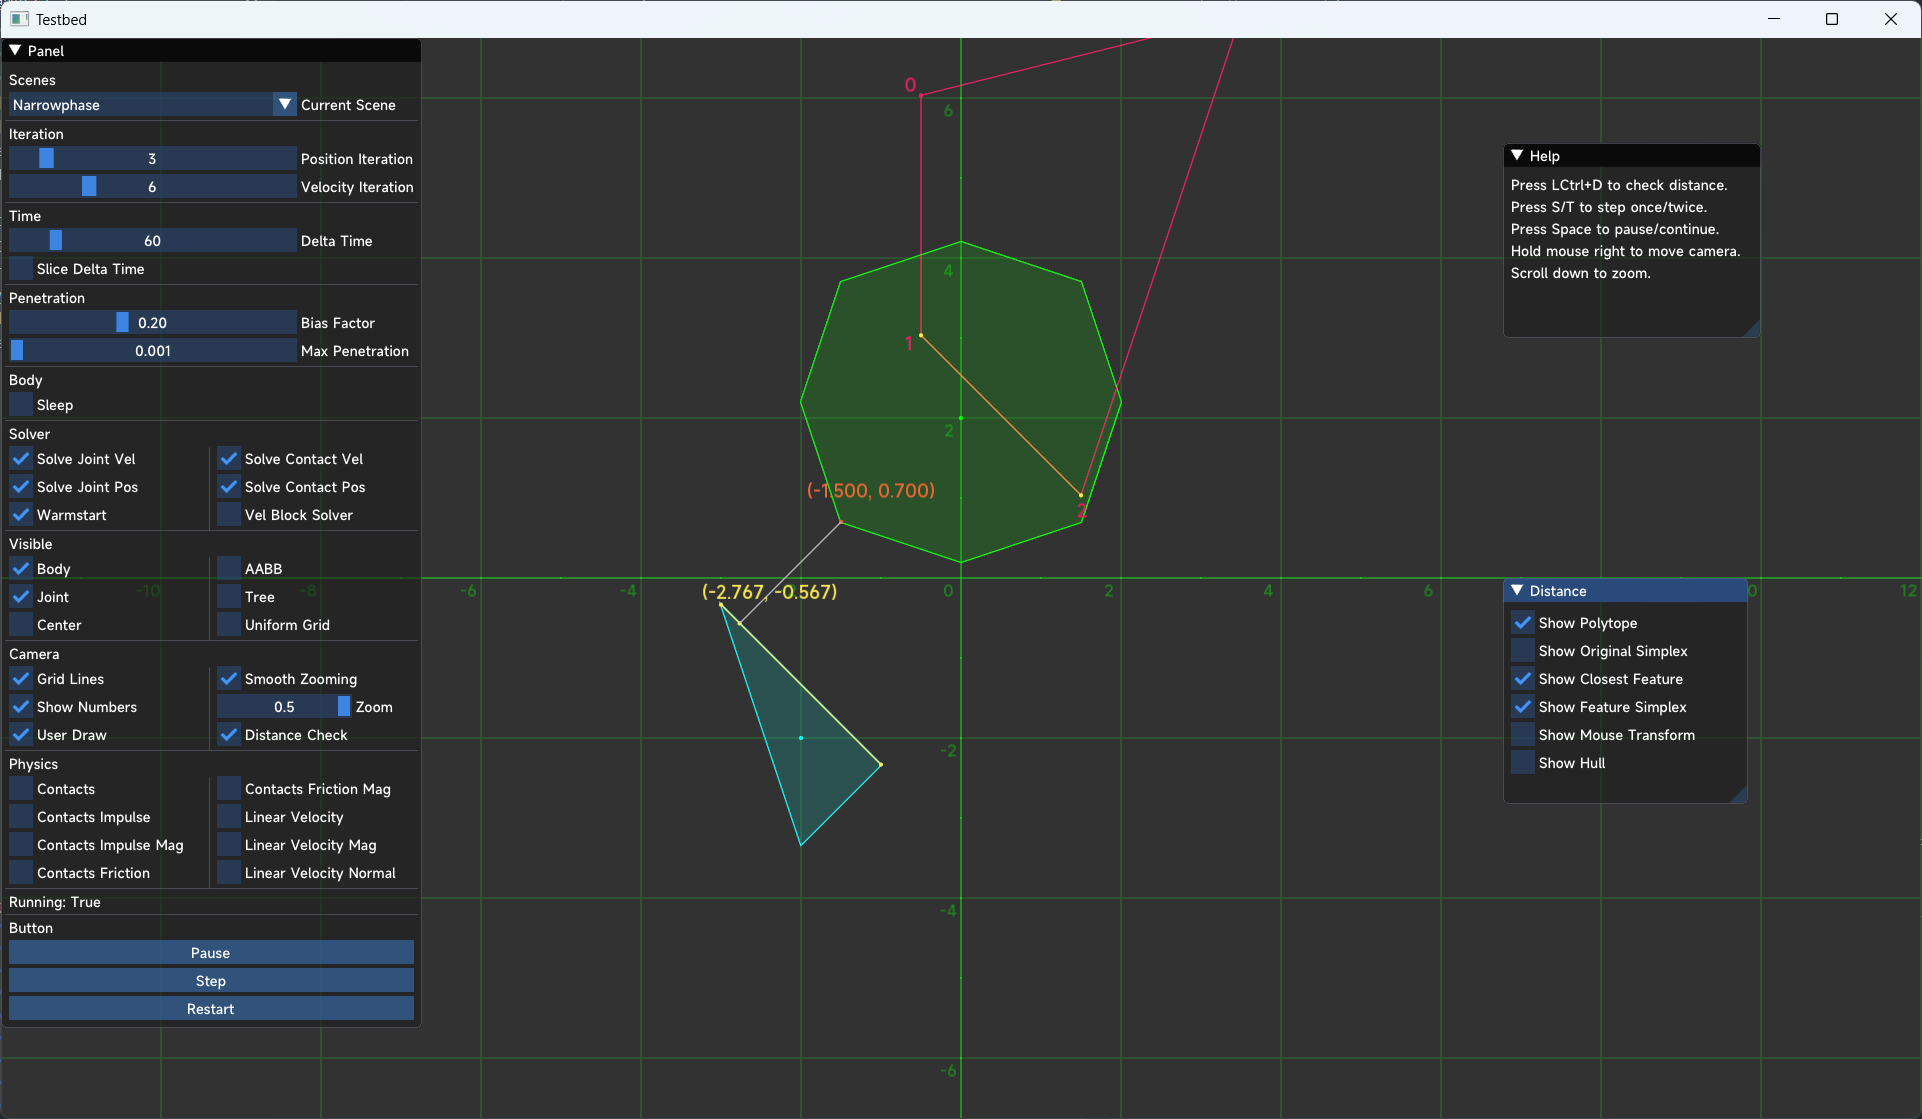The image size is (1922, 1119).
Task: Collapse the Distance window triangle
Action: (1517, 591)
